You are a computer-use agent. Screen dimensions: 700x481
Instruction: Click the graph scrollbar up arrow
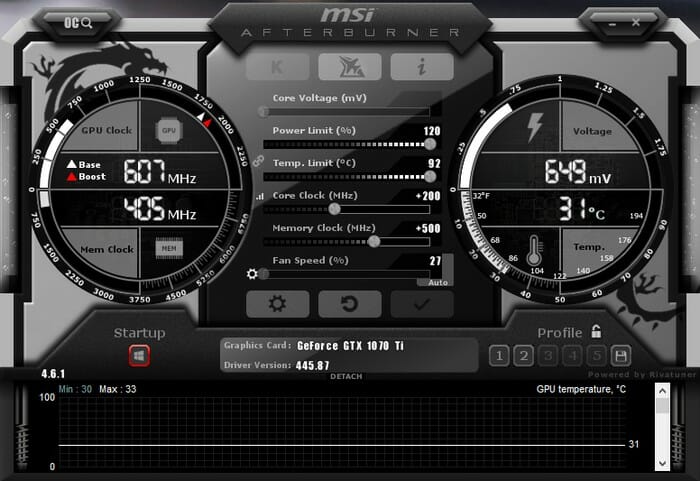click(662, 392)
